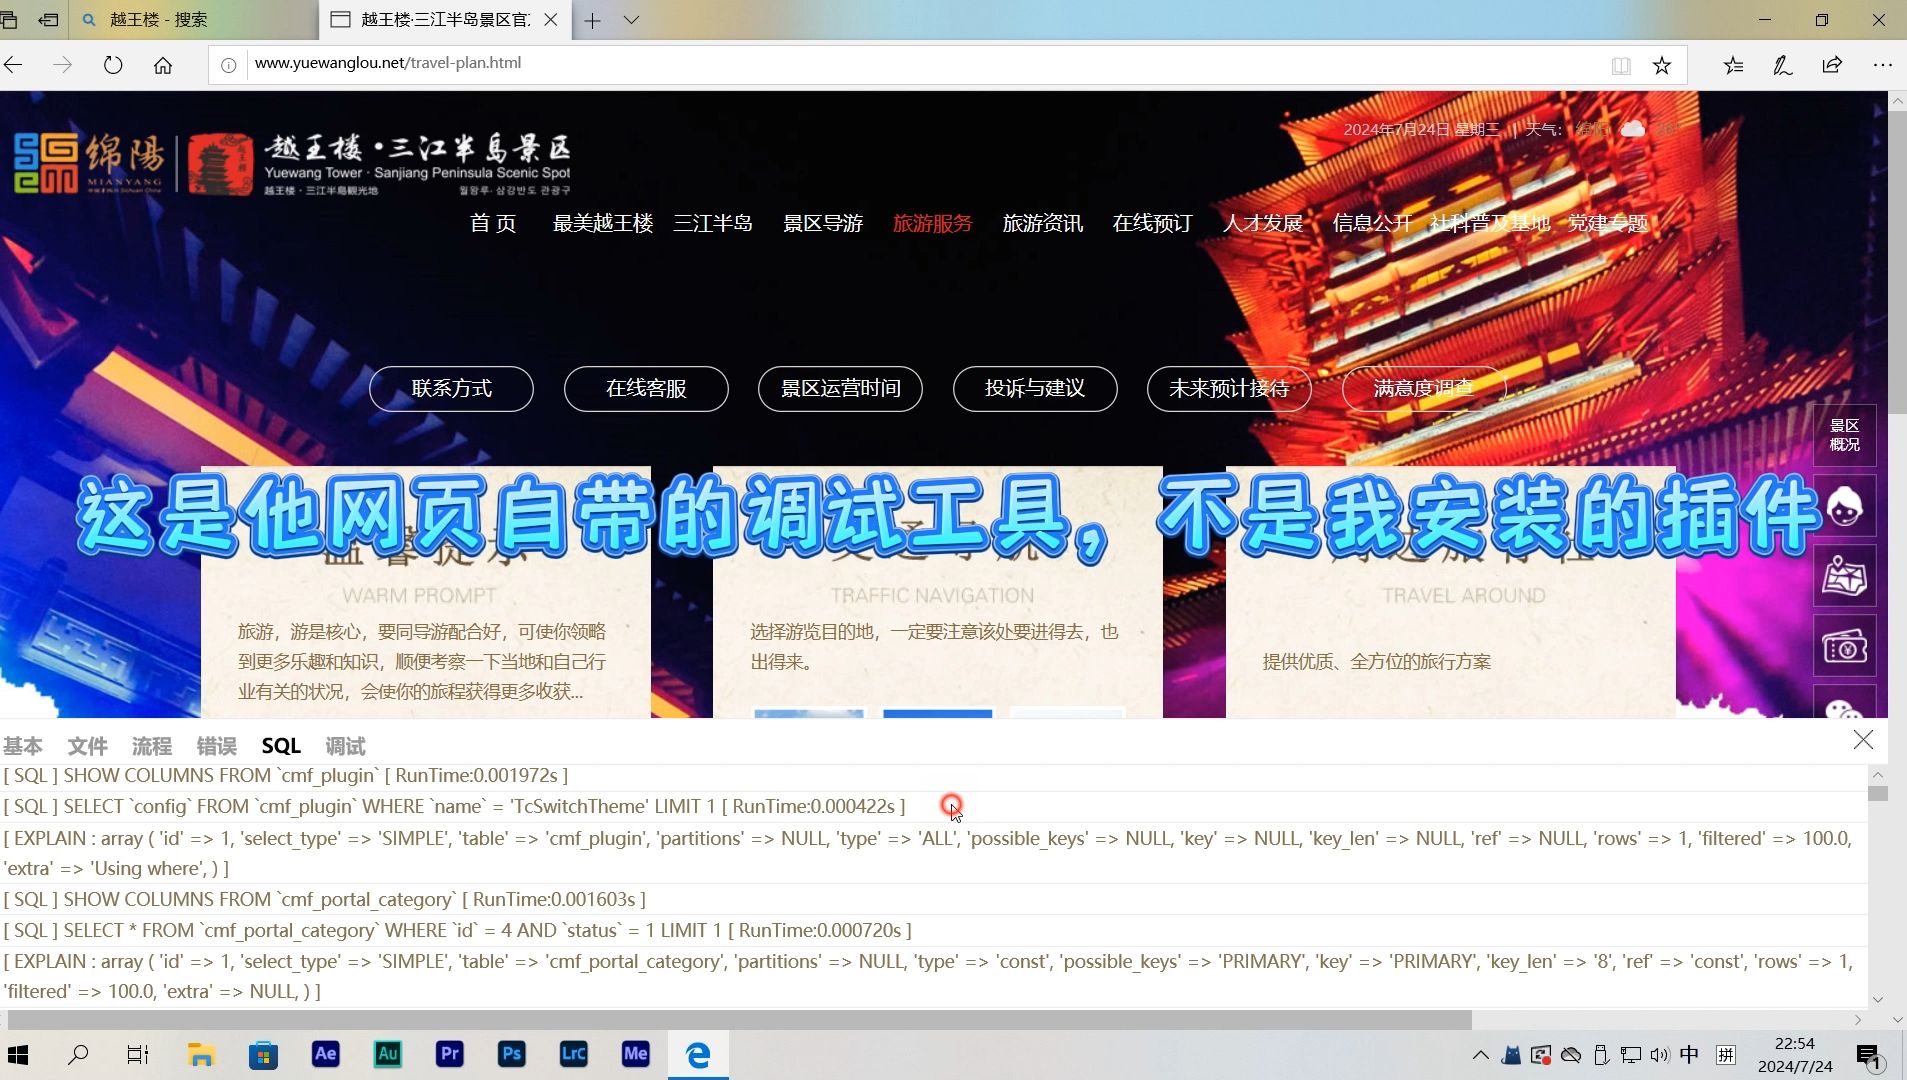
Task: Open the 旅游服务 menu
Action: tap(933, 223)
